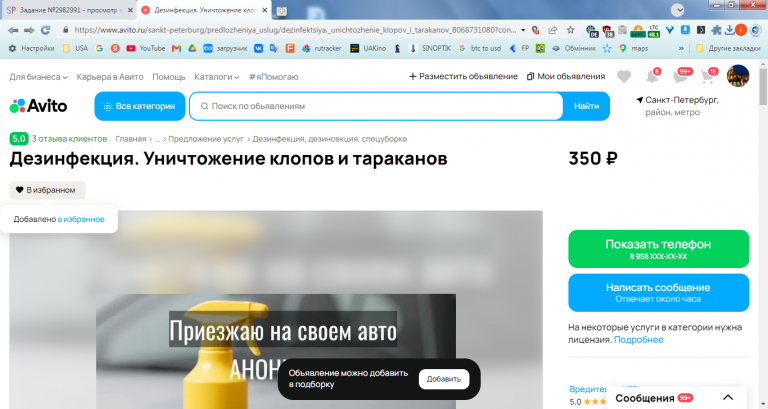This screenshot has height=409, width=768.
Task: Open Avito messages chat bubble icon
Action: click(x=680, y=77)
